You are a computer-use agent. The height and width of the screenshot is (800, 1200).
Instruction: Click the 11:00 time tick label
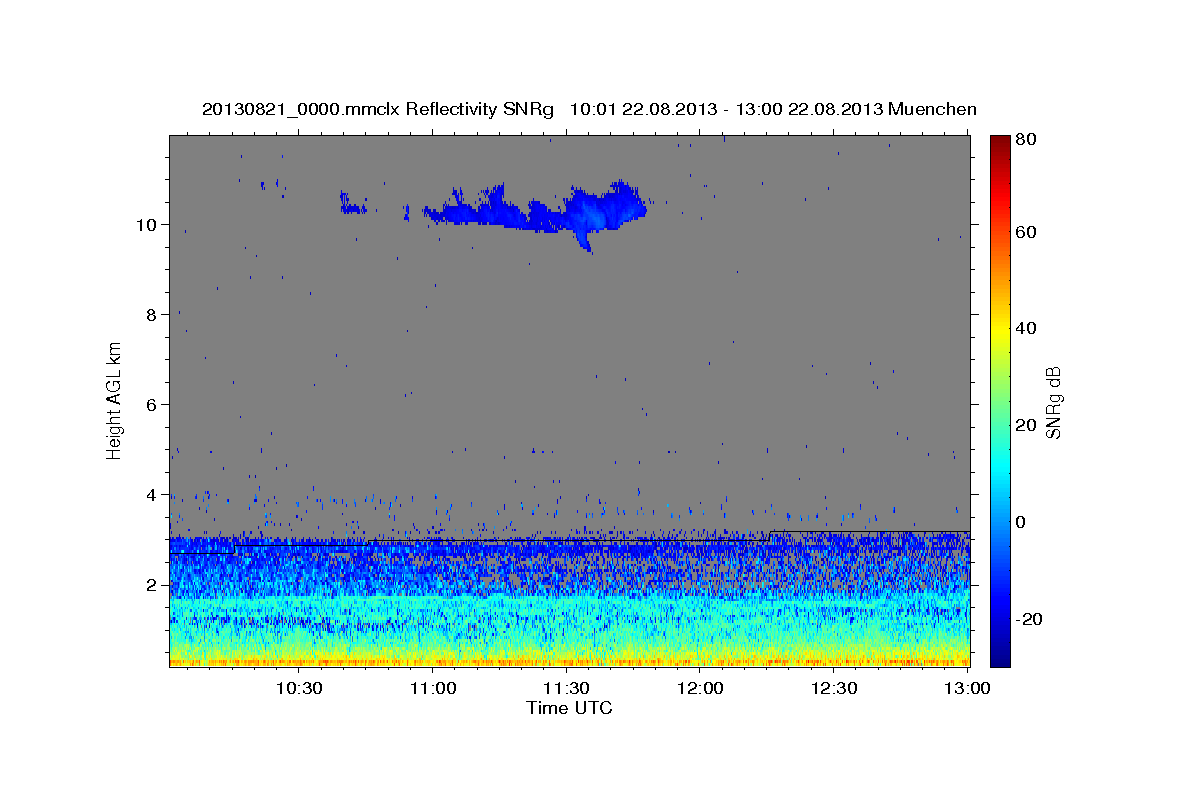click(x=433, y=688)
